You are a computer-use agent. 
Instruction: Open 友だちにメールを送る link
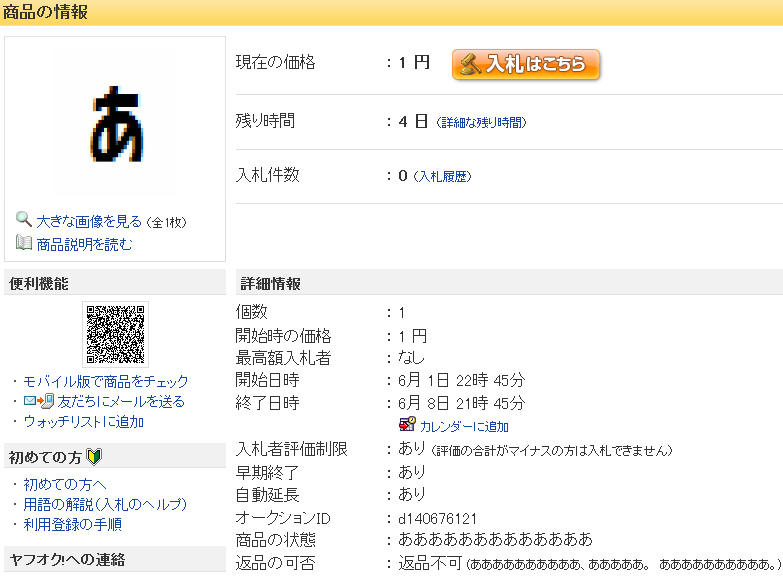tap(121, 402)
